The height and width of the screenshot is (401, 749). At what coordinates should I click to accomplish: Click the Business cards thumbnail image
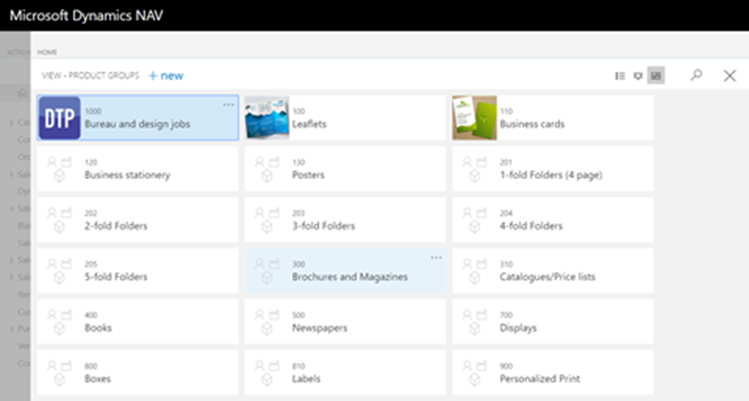click(475, 118)
